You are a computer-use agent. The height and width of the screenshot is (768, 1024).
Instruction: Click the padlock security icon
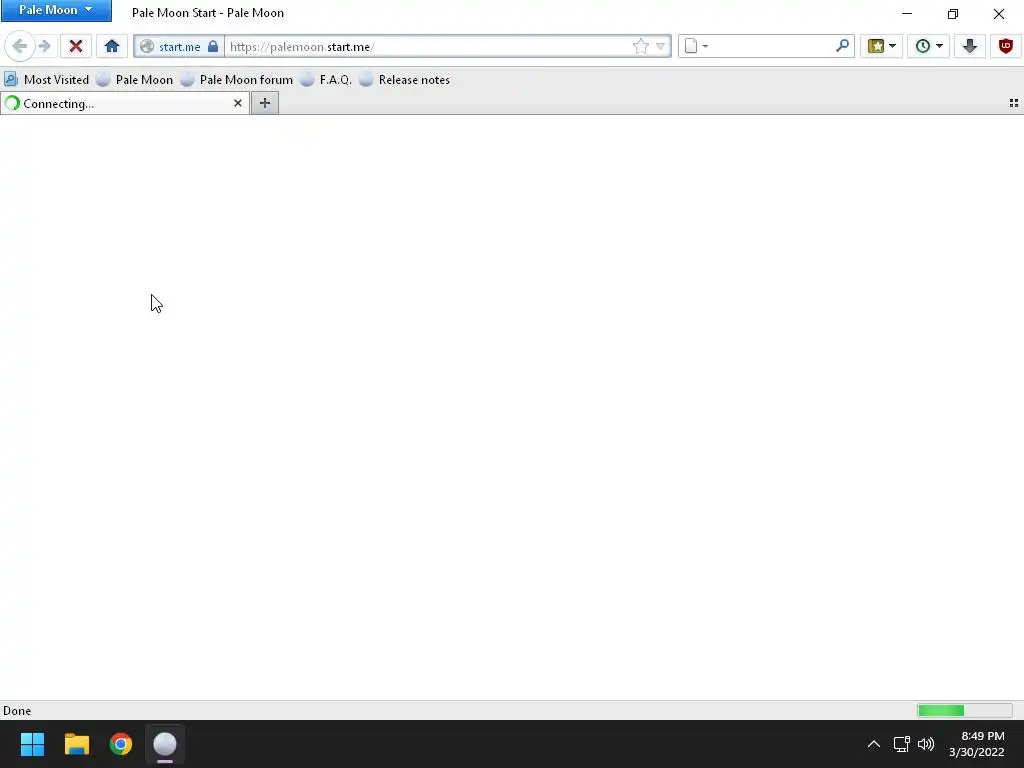click(213, 46)
